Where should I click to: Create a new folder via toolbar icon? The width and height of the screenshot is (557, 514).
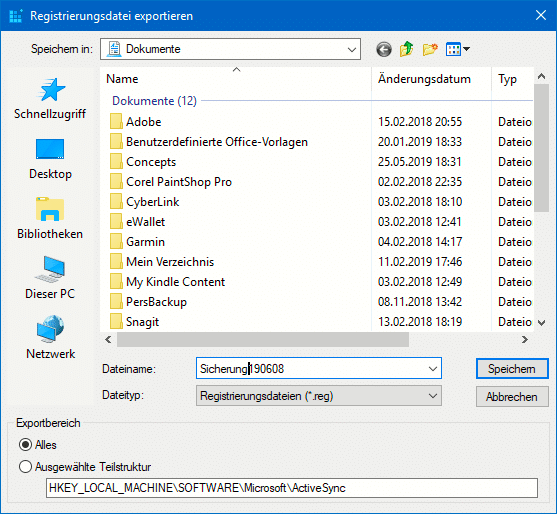click(x=430, y=49)
